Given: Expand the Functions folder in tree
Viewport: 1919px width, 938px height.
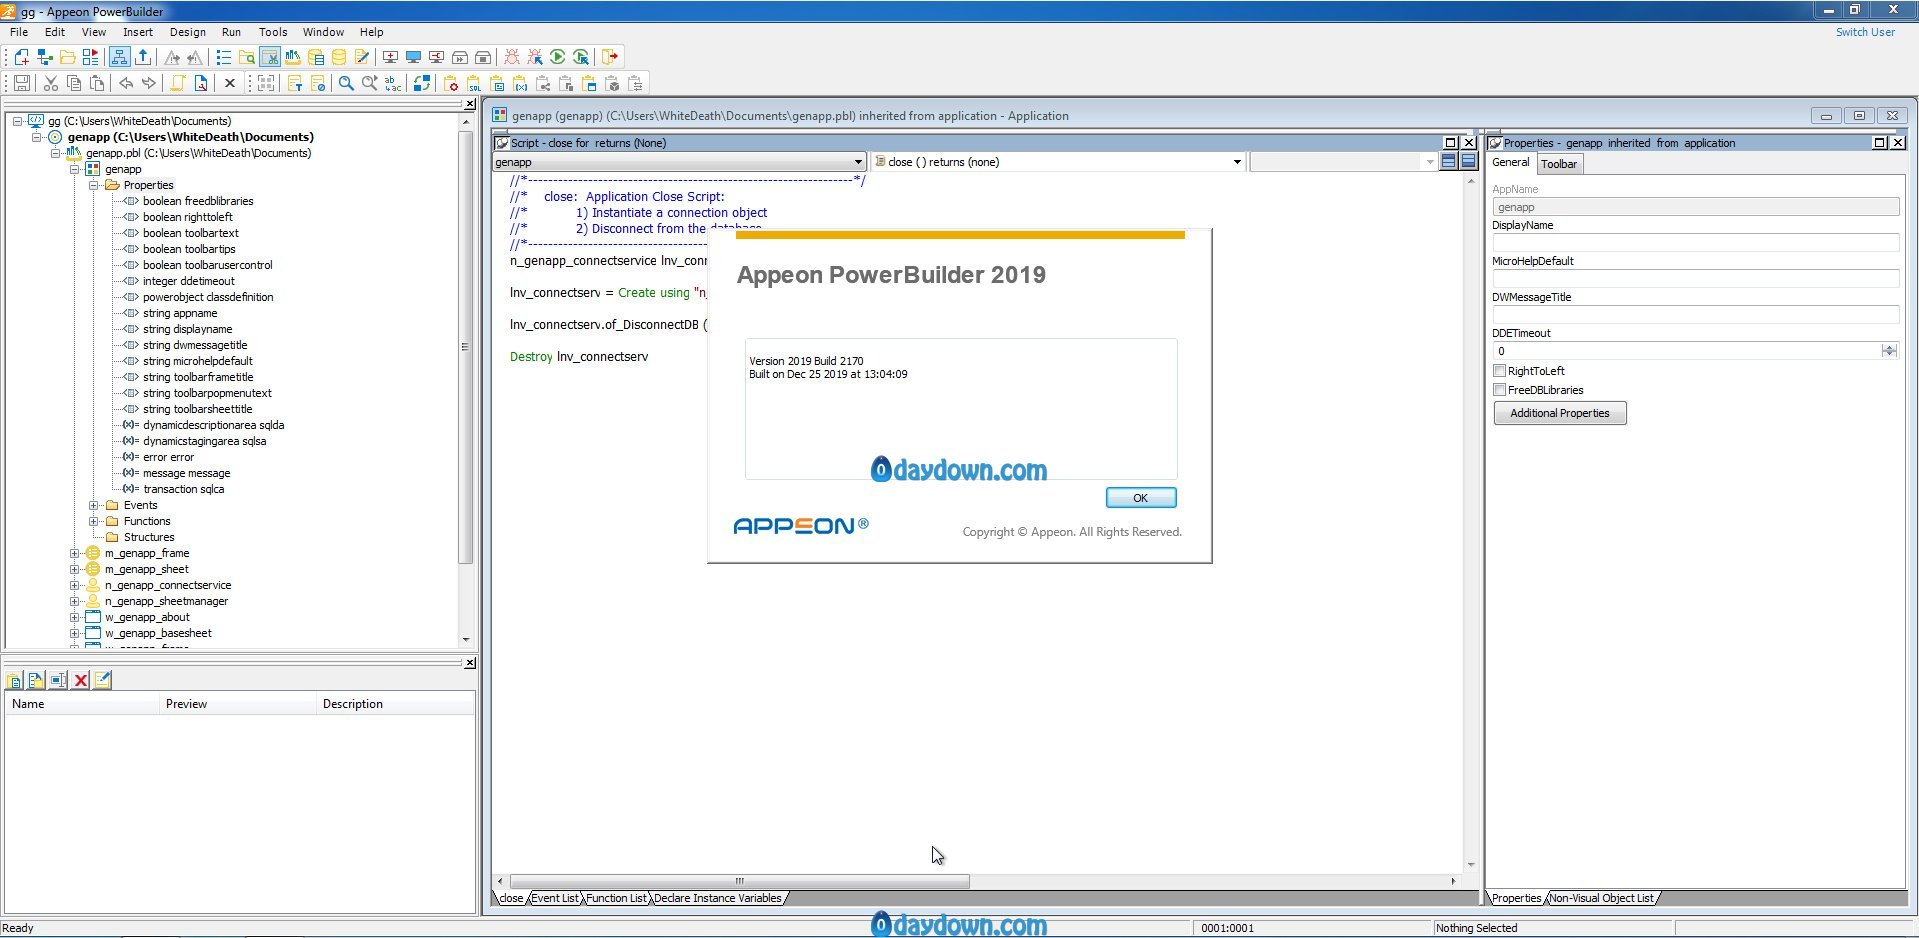Looking at the screenshot, I should (93, 521).
